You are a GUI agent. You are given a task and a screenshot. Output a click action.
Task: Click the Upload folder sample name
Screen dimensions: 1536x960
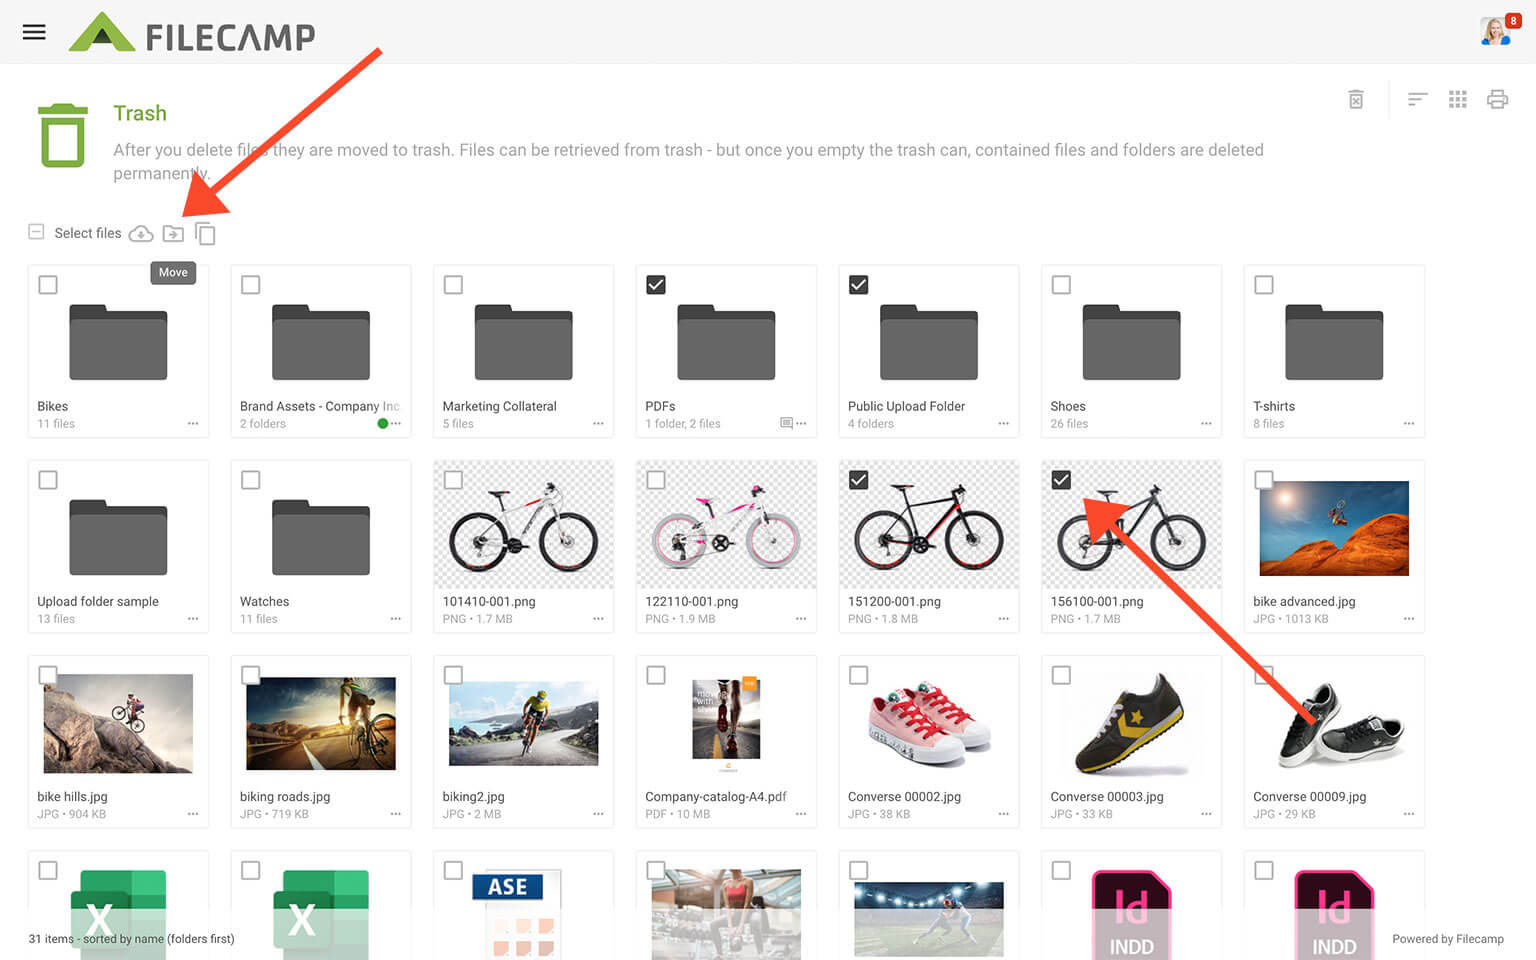(98, 601)
